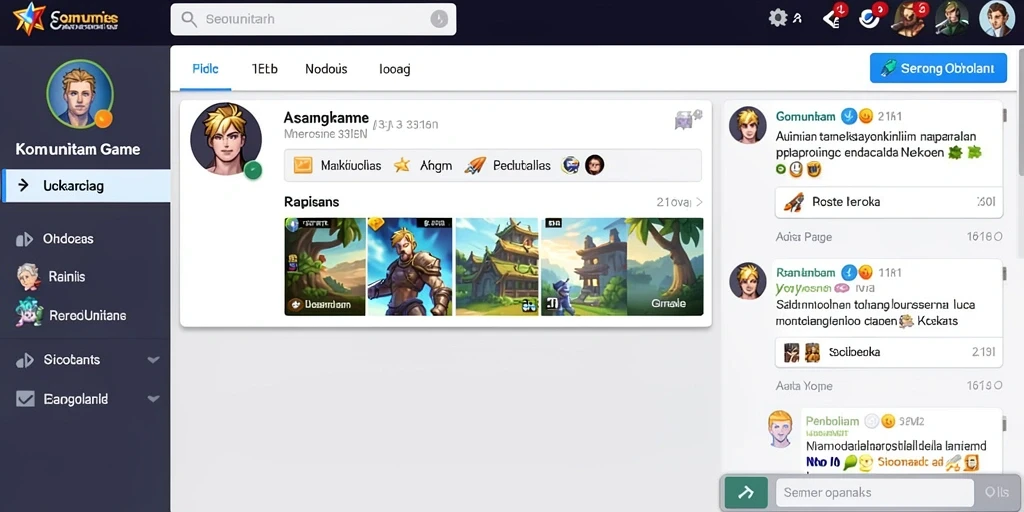Open the green pagoda temple thumbnail
The width and height of the screenshot is (1024, 512).
498,266
